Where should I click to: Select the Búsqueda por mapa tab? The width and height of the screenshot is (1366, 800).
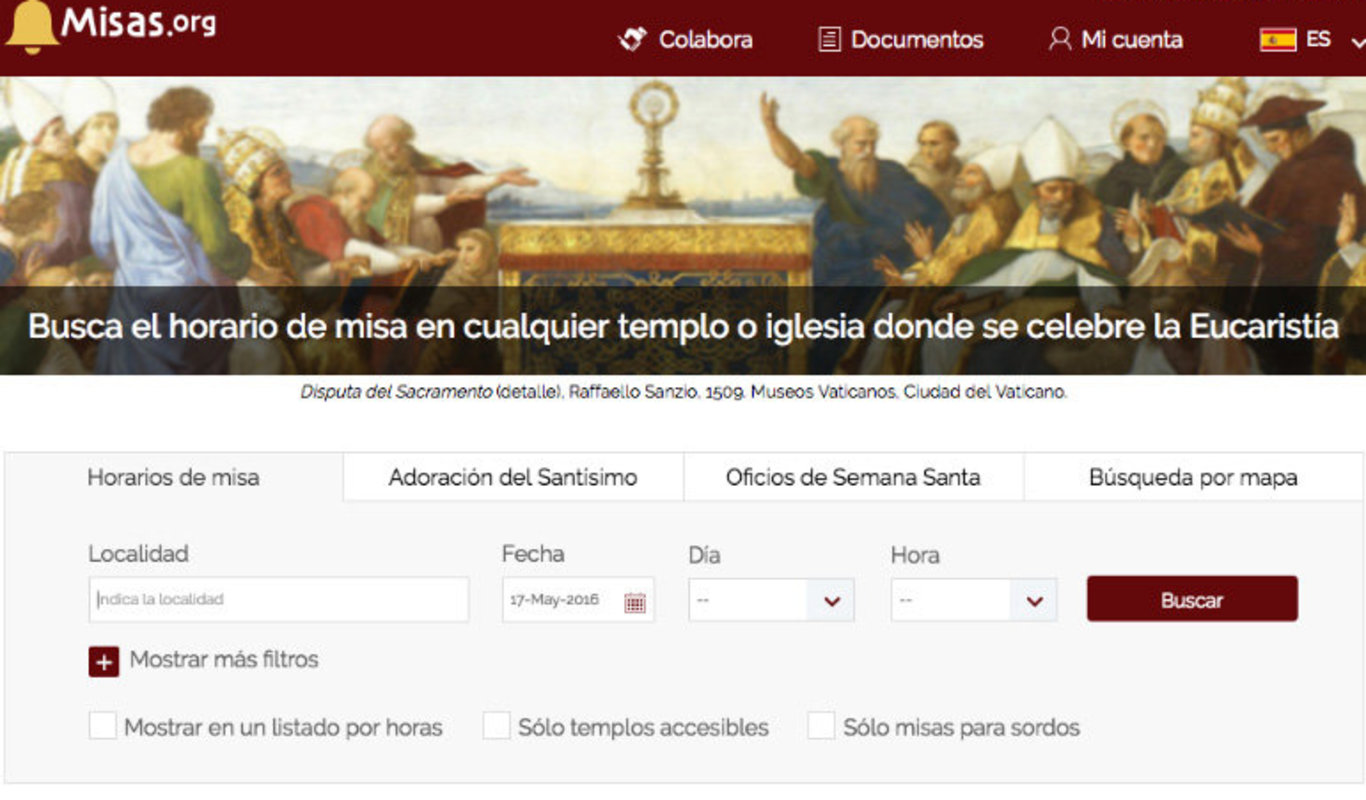tap(1193, 478)
